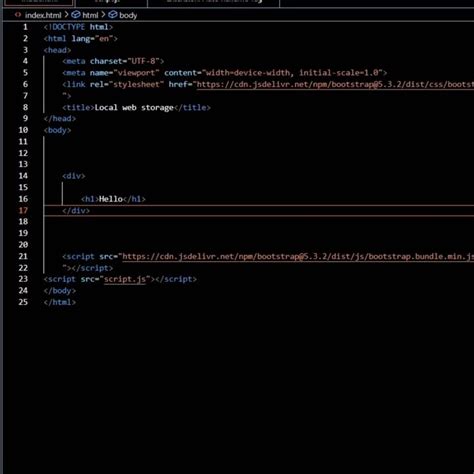Click line number 6 in the gutter
474x474 pixels.
pos(25,84)
